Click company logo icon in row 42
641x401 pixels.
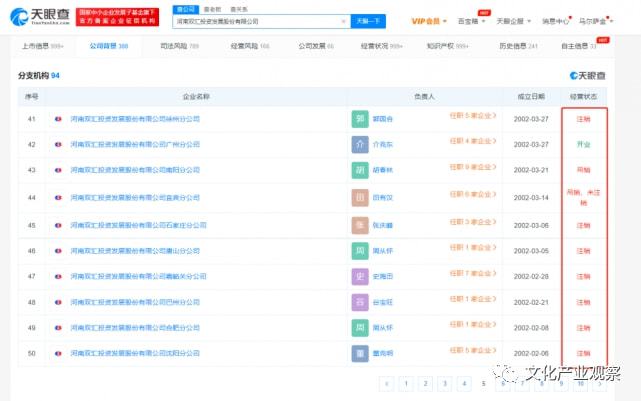click(58, 144)
